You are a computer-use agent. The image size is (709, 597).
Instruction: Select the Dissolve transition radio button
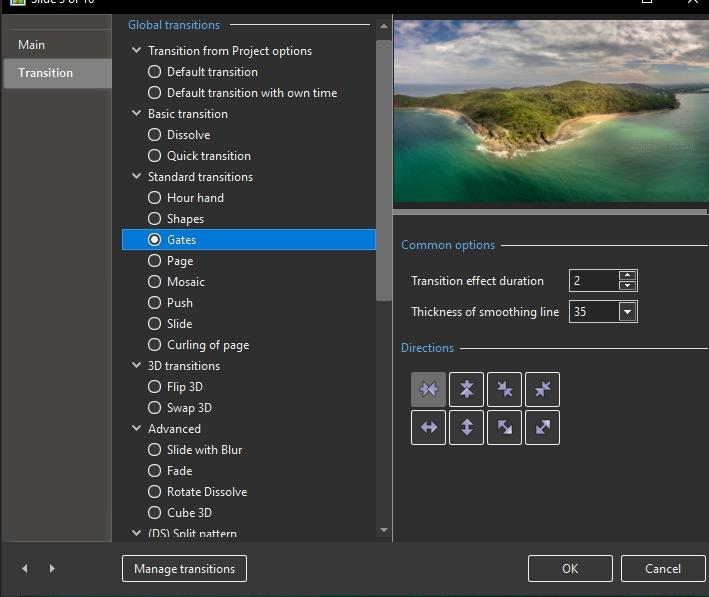154,135
